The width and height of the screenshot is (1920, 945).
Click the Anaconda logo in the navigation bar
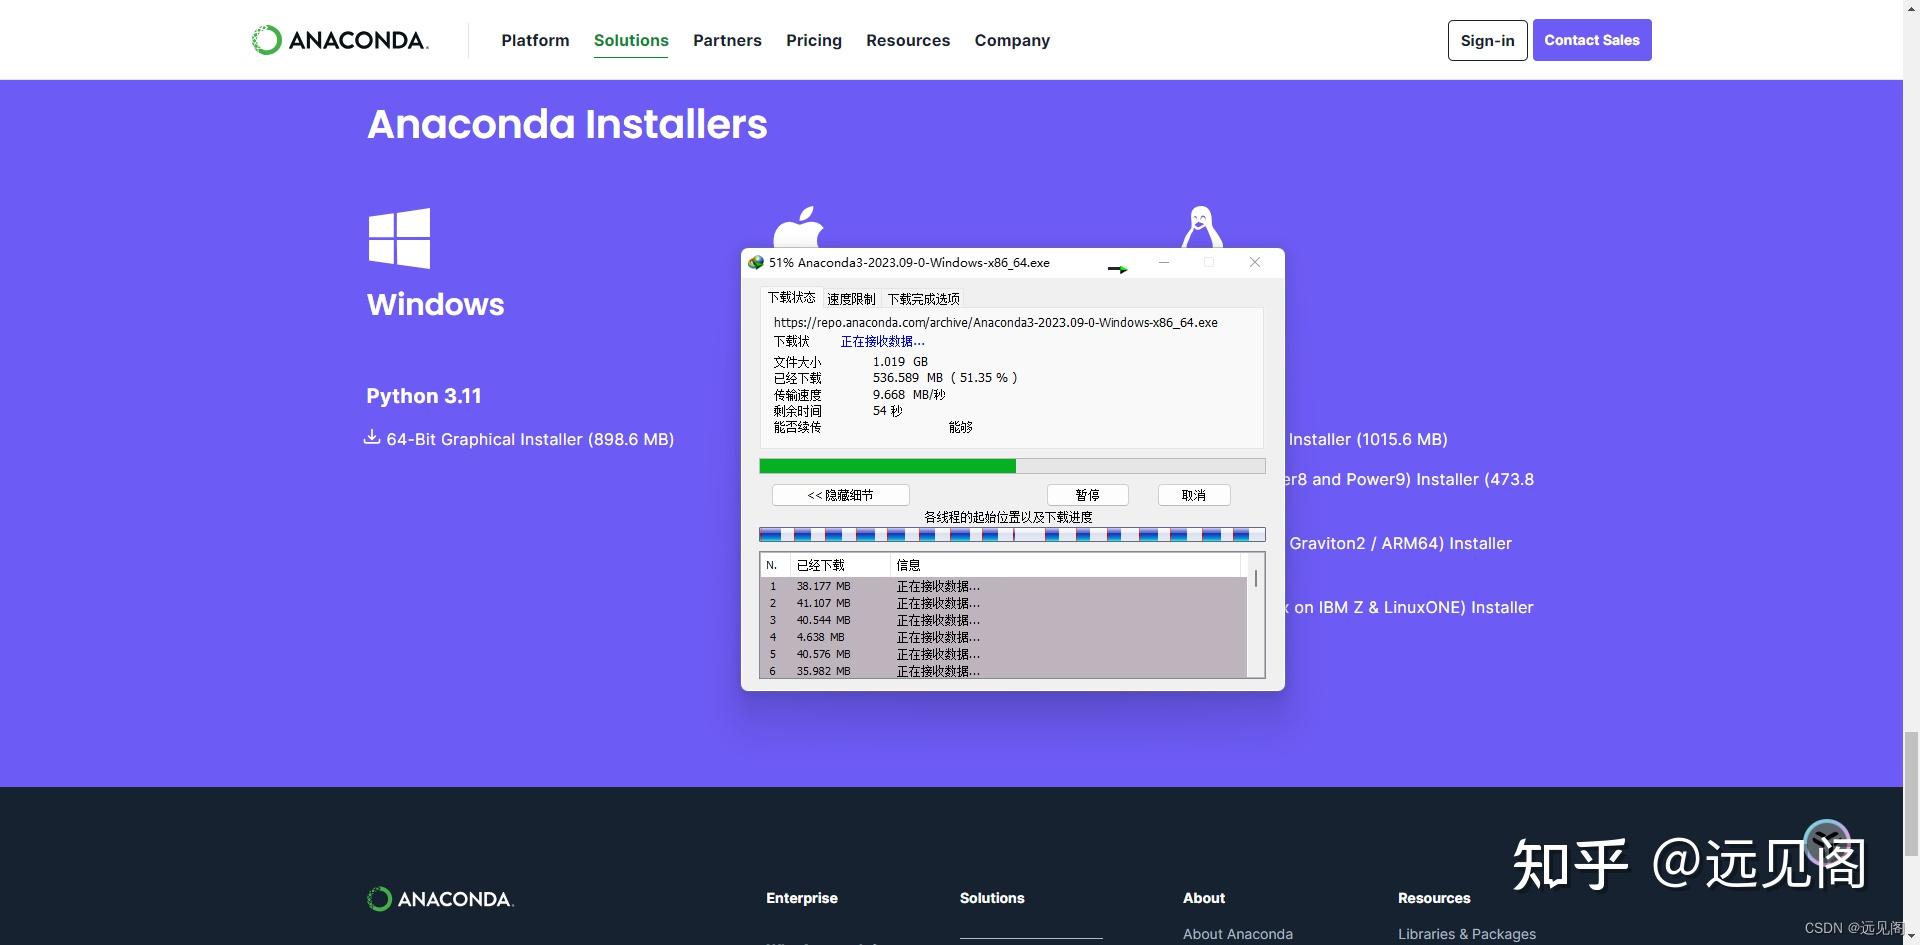click(339, 40)
